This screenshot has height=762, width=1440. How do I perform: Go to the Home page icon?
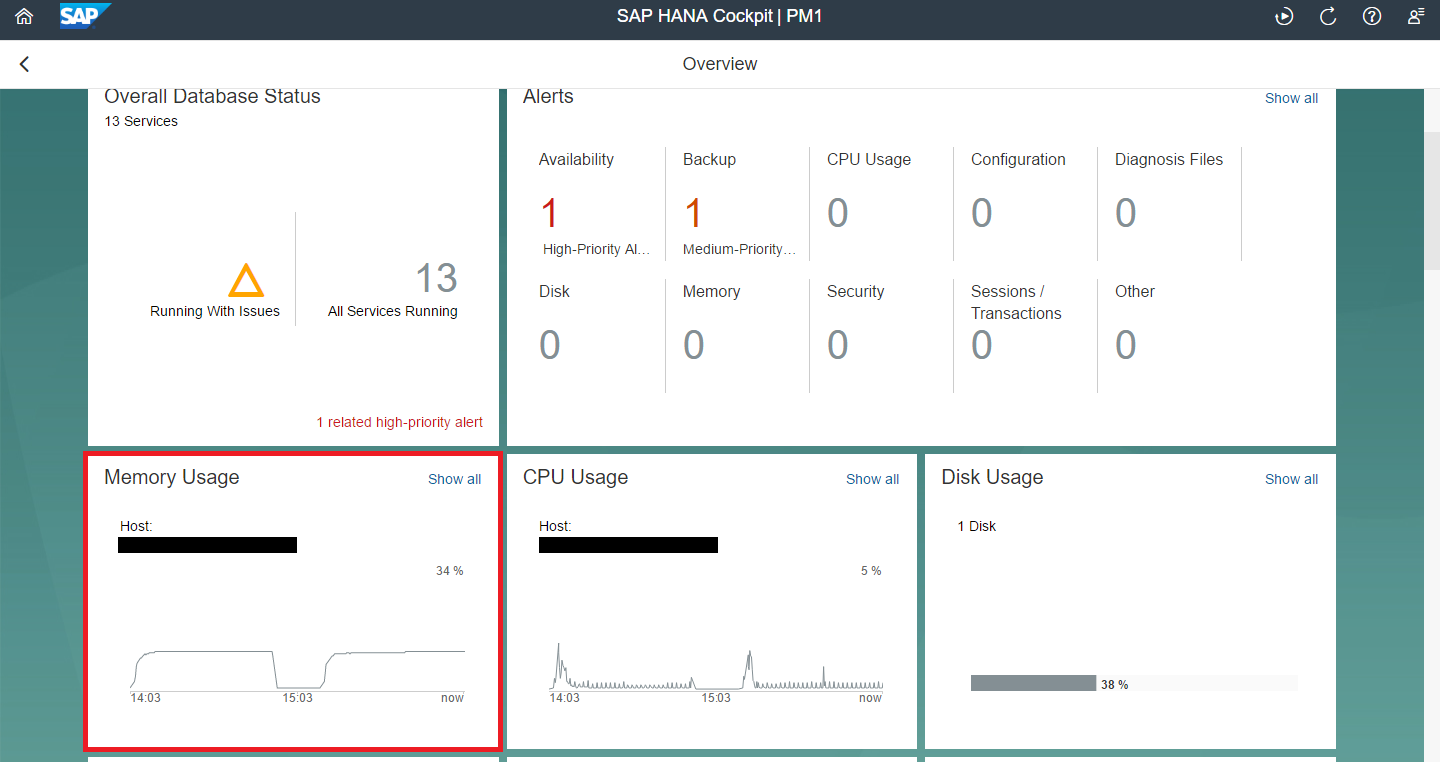(24, 16)
